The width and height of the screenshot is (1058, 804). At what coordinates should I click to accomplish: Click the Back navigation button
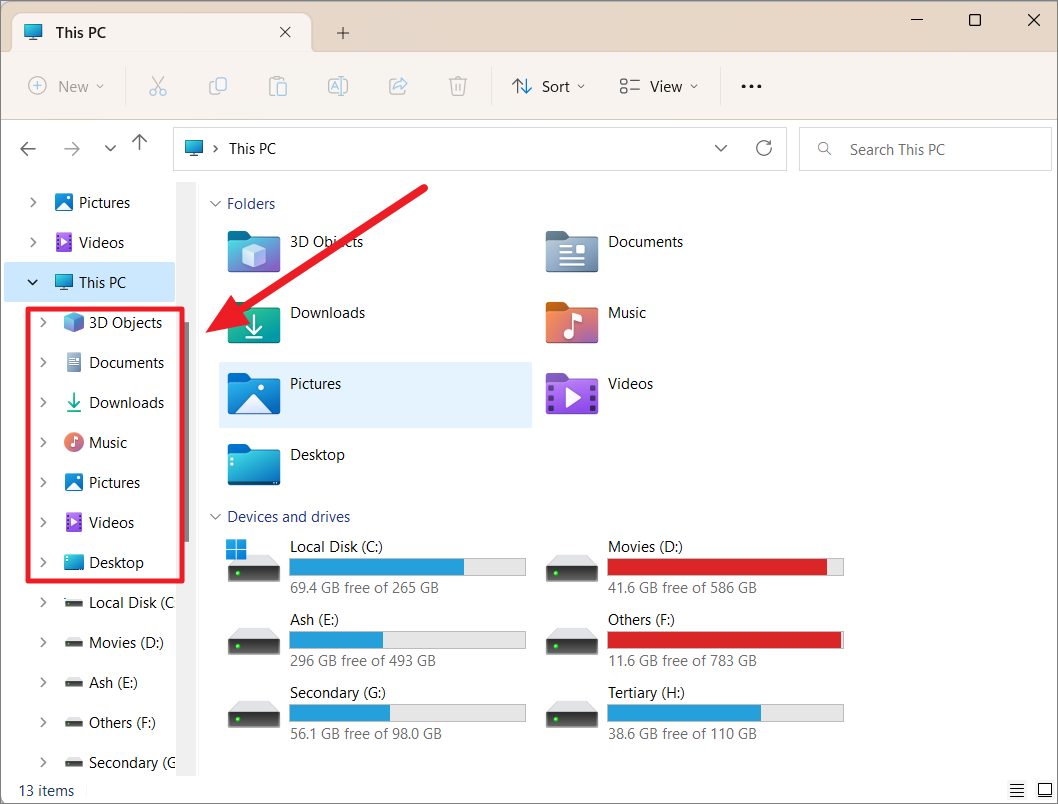click(28, 148)
